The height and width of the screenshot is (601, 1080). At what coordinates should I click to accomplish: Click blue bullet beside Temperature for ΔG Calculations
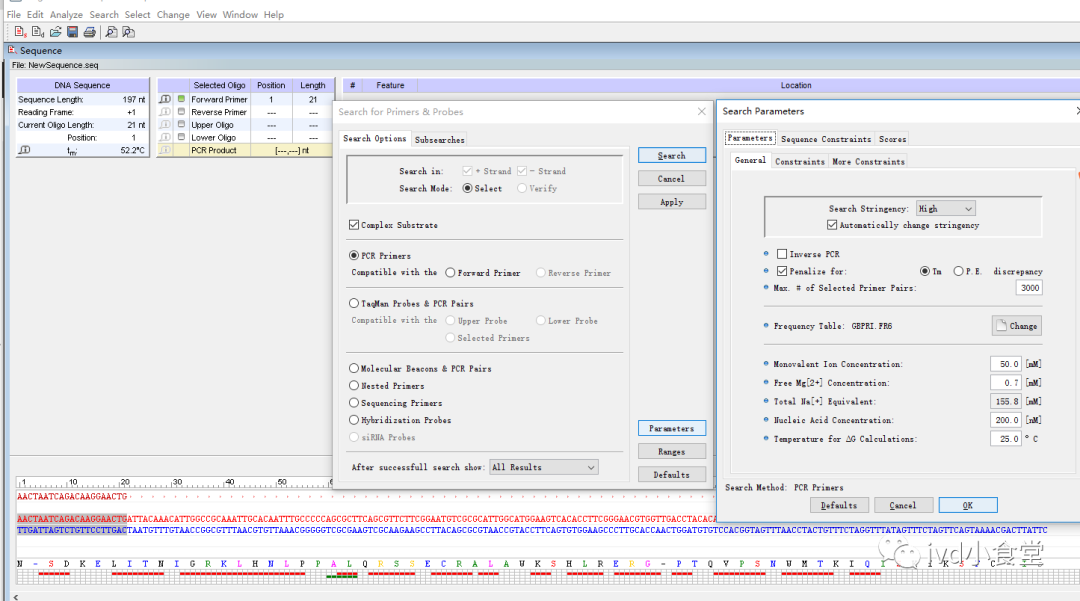point(766,438)
